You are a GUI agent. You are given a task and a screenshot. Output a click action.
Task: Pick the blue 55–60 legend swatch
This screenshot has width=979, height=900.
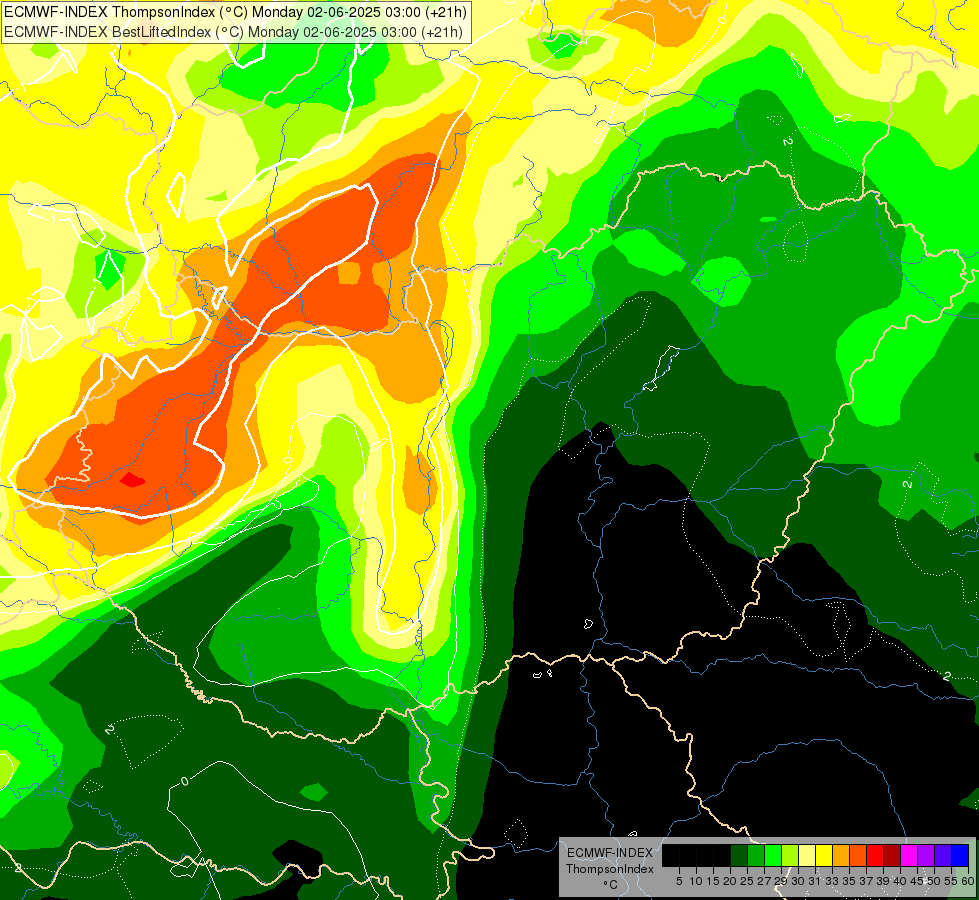tap(960, 856)
